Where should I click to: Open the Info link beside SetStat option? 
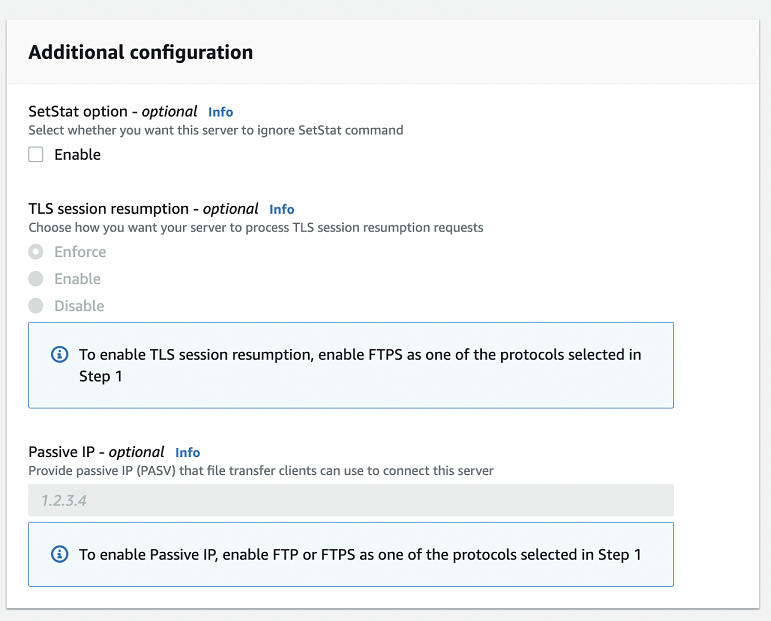[220, 112]
